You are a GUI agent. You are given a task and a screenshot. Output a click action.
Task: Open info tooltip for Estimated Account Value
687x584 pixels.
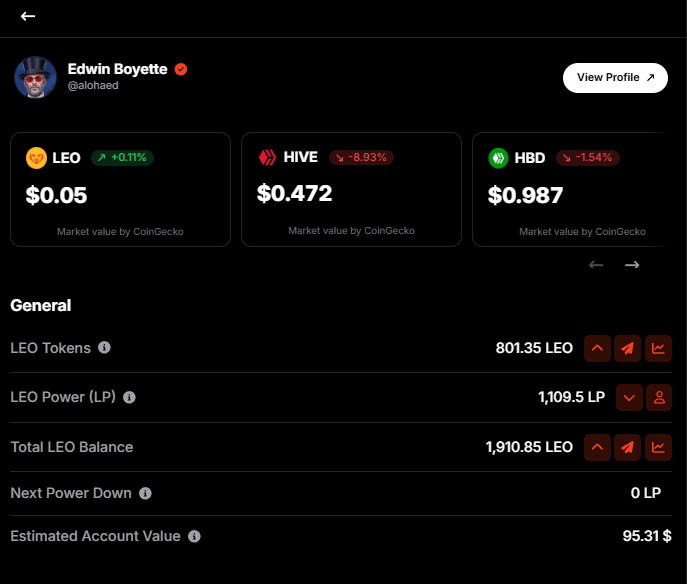(195, 536)
